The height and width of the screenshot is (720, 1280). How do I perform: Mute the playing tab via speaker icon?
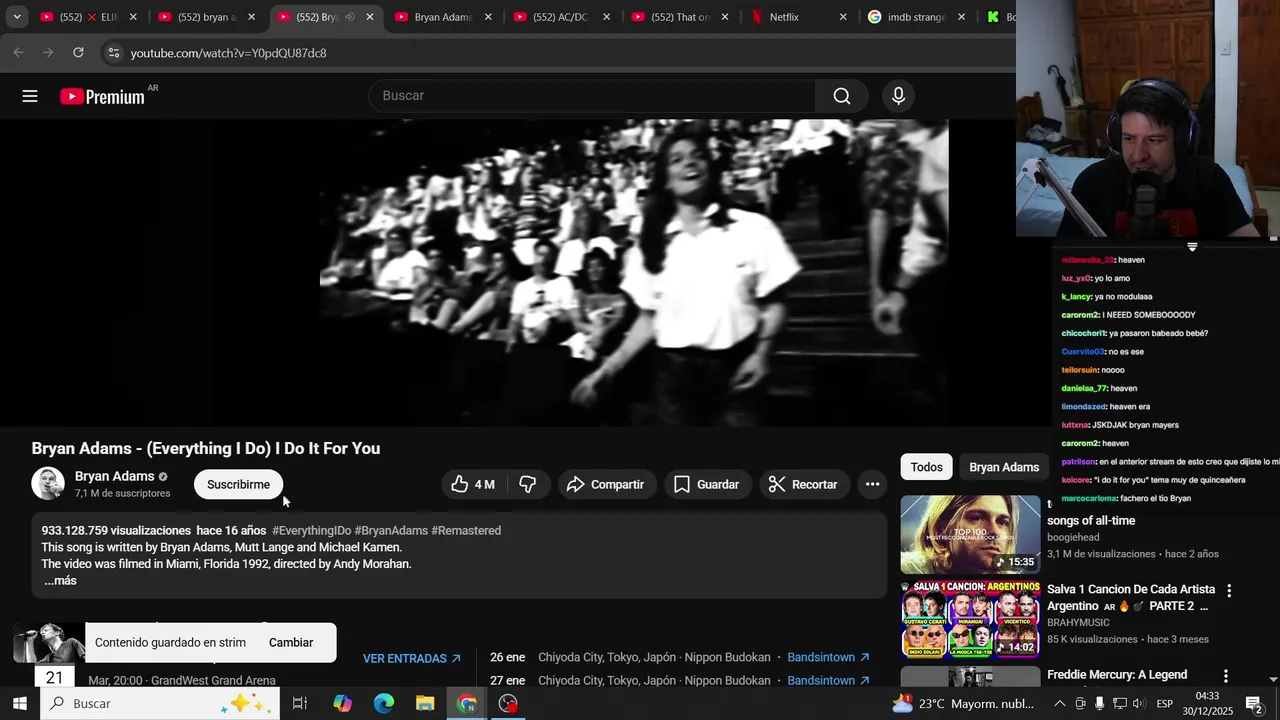tap(350, 17)
